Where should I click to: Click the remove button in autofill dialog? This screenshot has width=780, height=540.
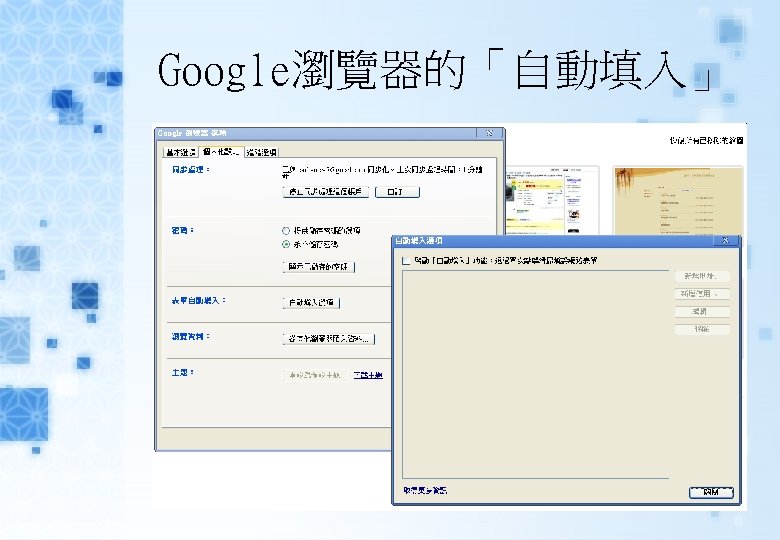[702, 329]
